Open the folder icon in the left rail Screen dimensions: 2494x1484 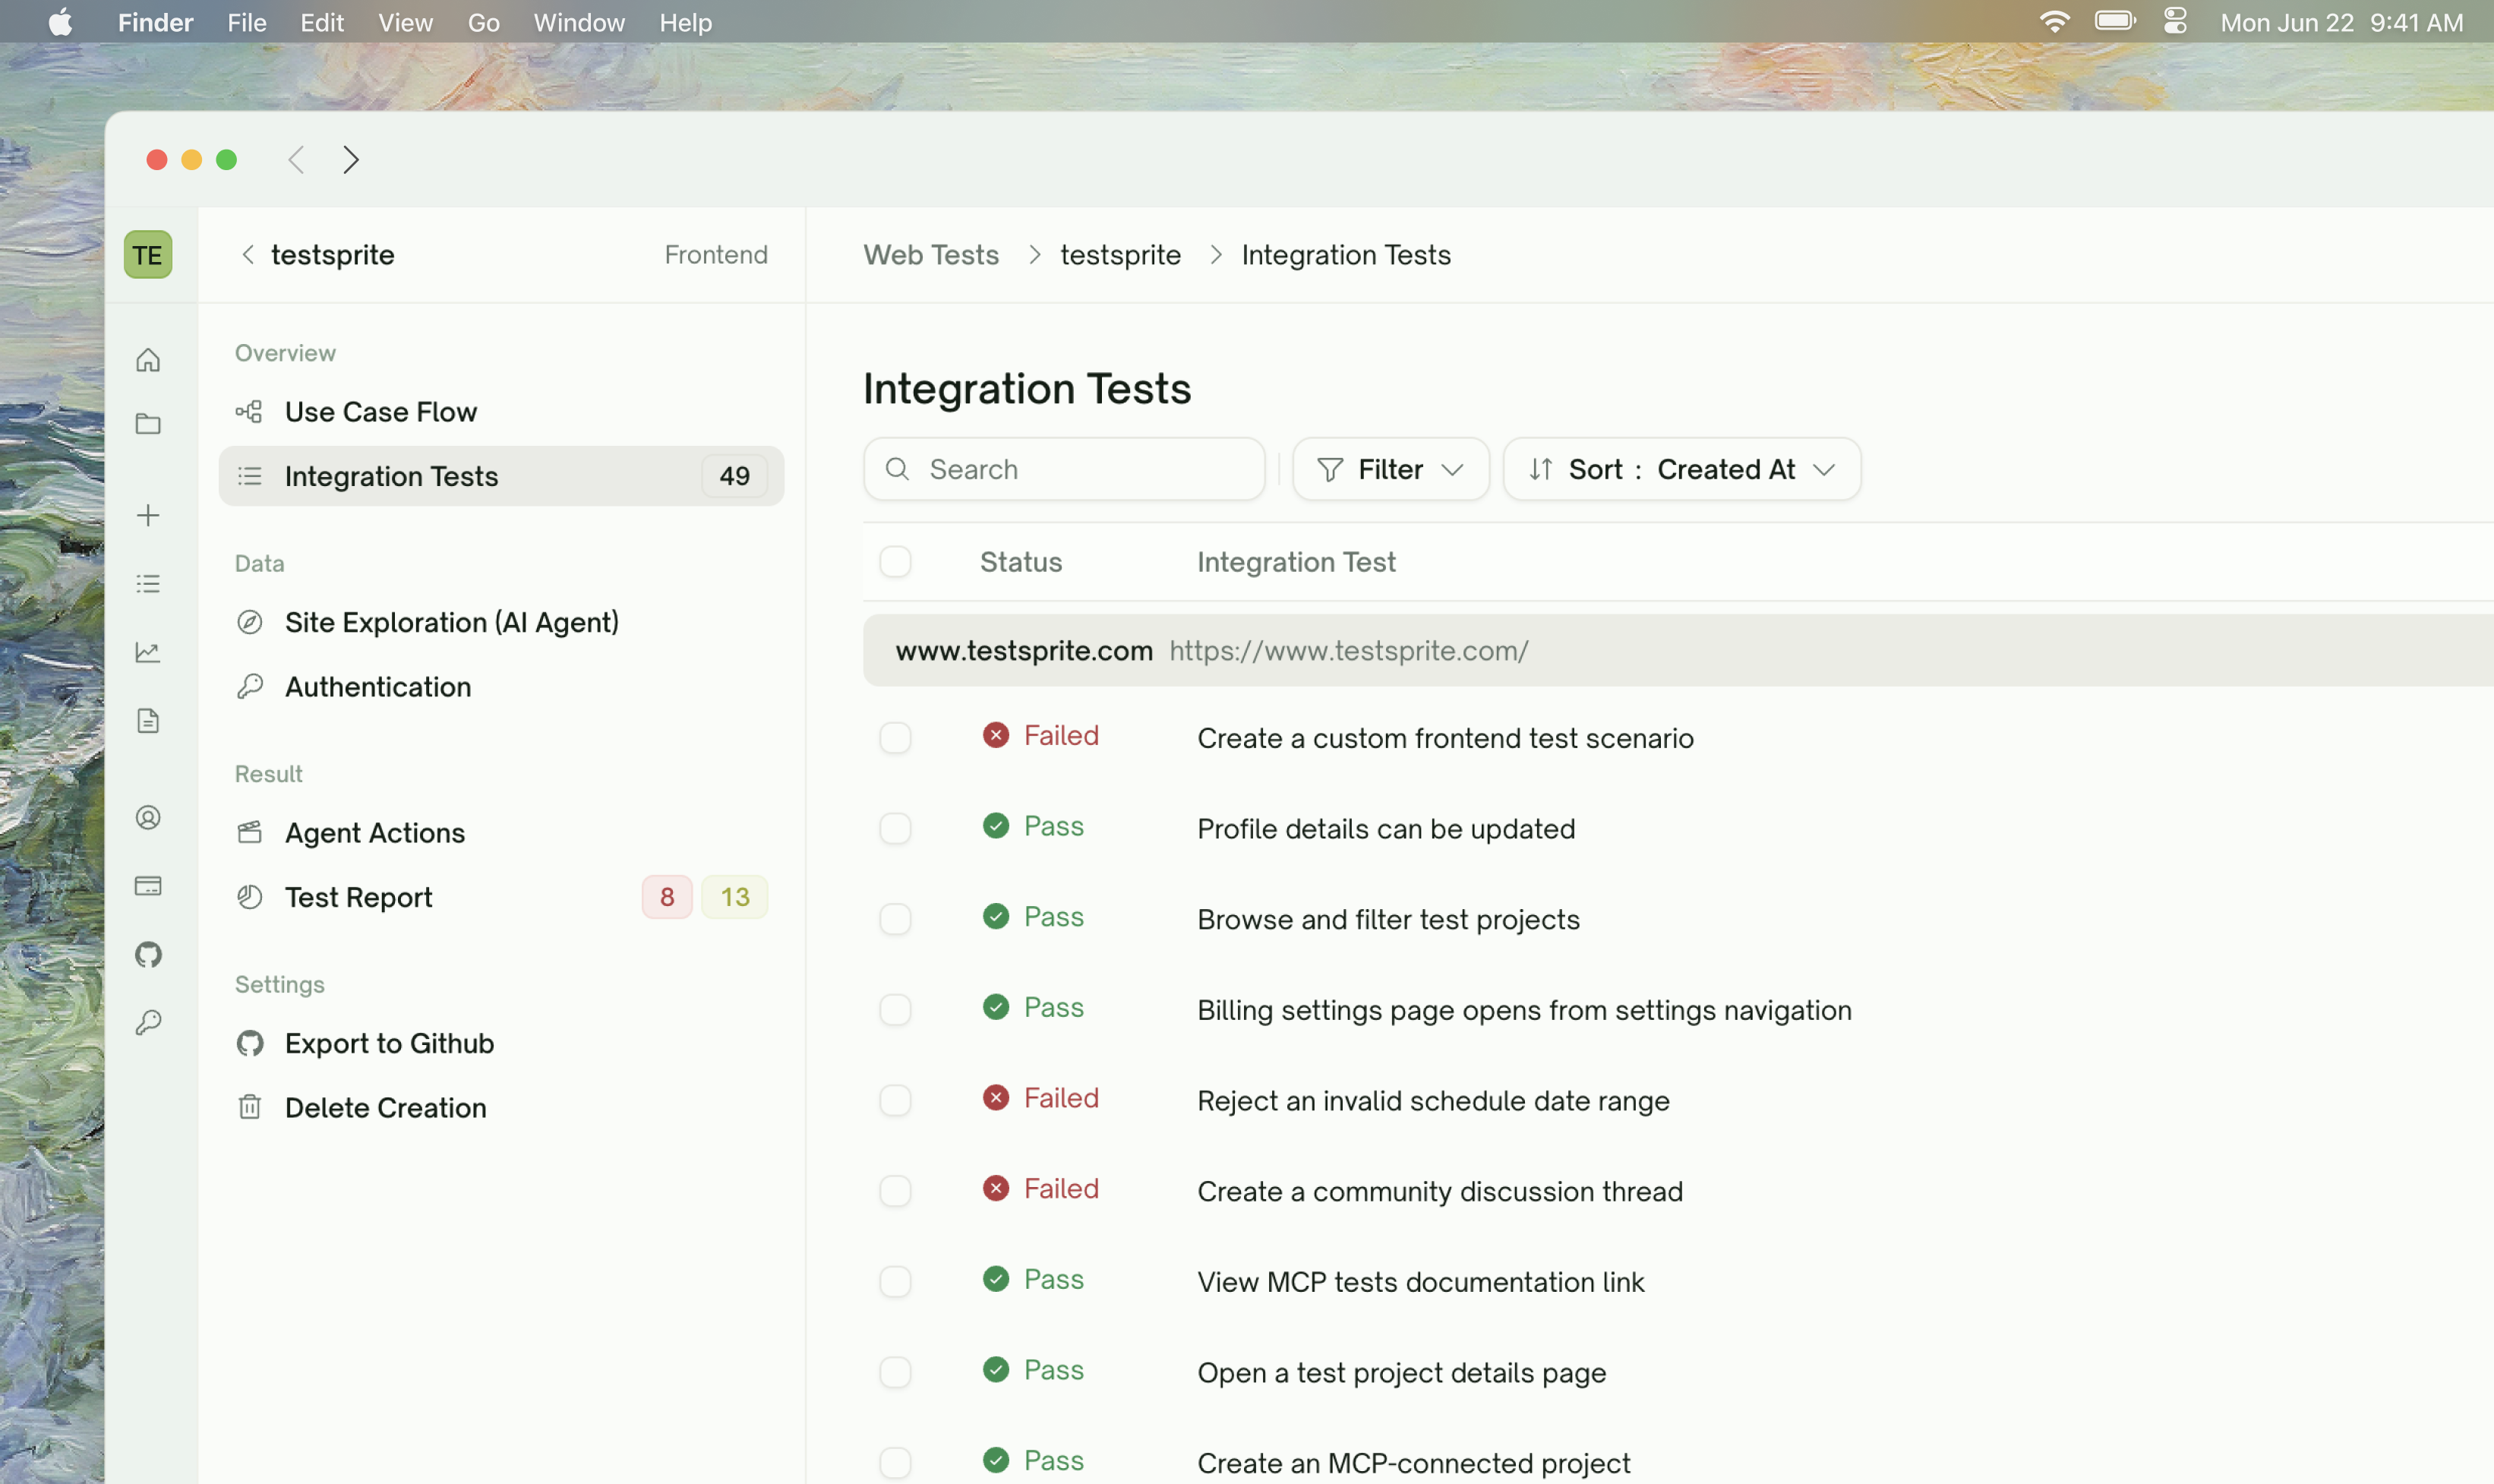point(148,424)
